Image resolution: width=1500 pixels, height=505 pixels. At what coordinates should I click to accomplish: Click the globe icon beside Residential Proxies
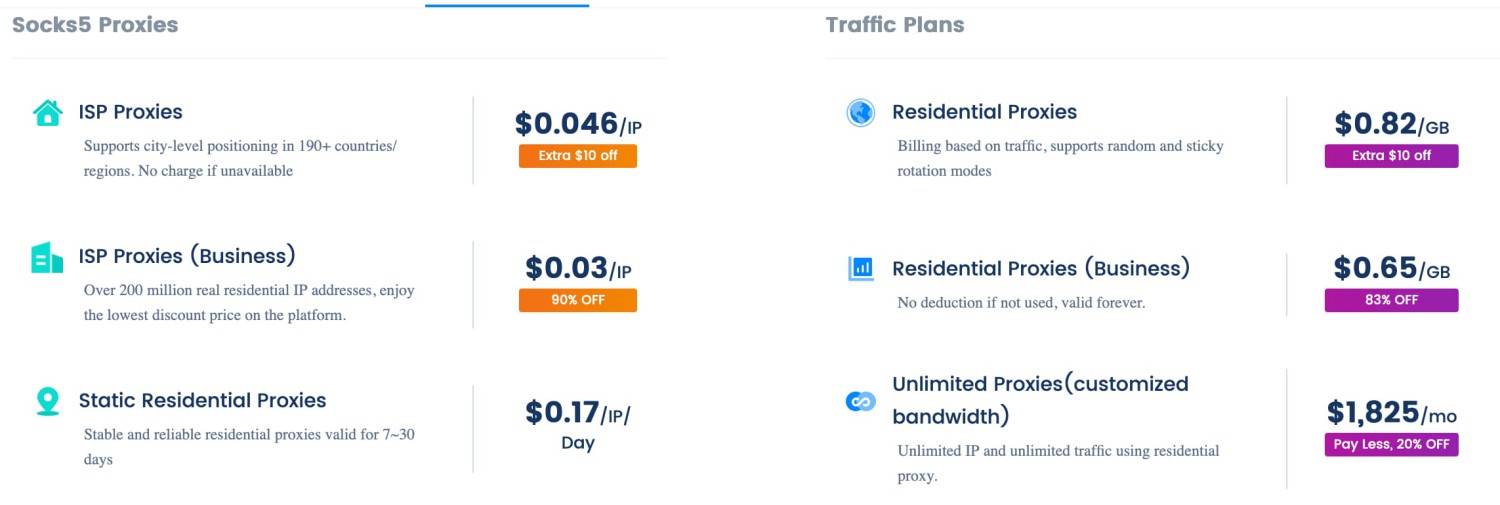(860, 113)
